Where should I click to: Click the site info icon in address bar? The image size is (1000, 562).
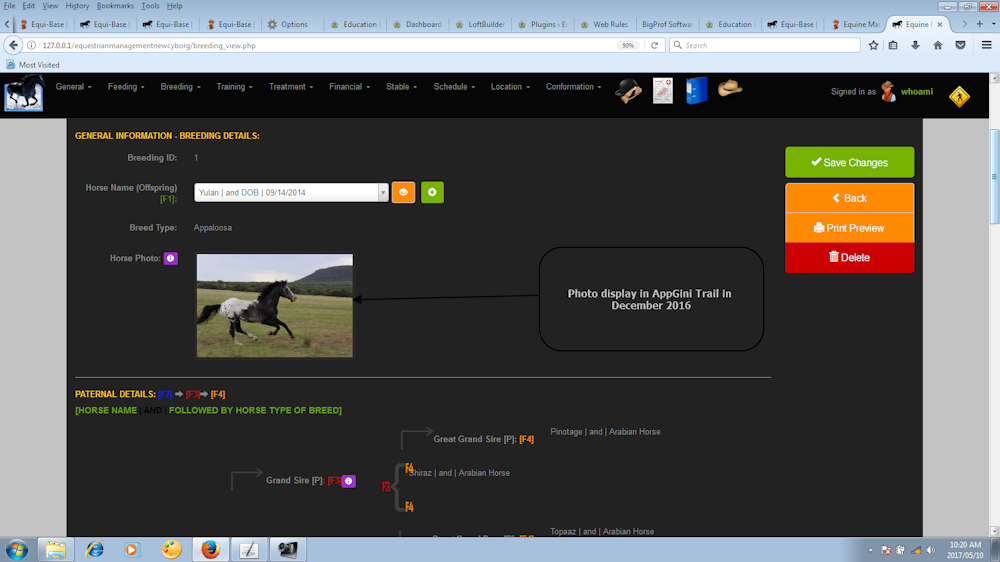31,45
